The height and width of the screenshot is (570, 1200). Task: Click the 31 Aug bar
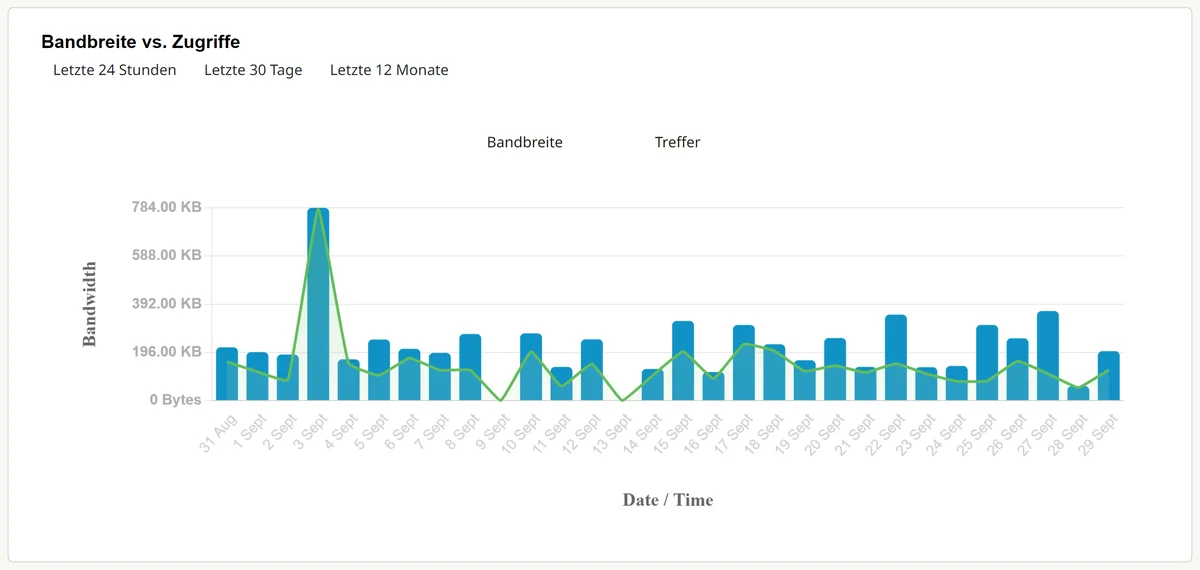point(227,374)
